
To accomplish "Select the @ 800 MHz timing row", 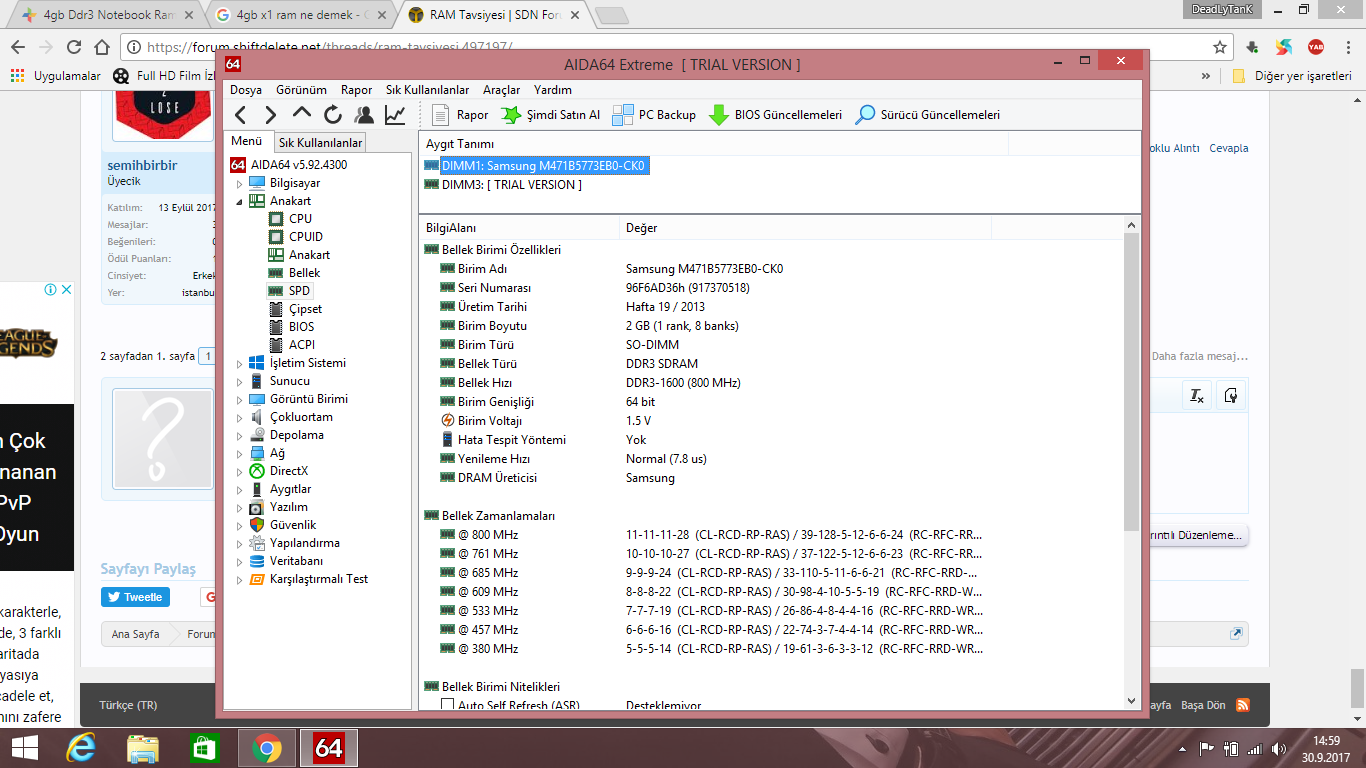I will point(780,535).
